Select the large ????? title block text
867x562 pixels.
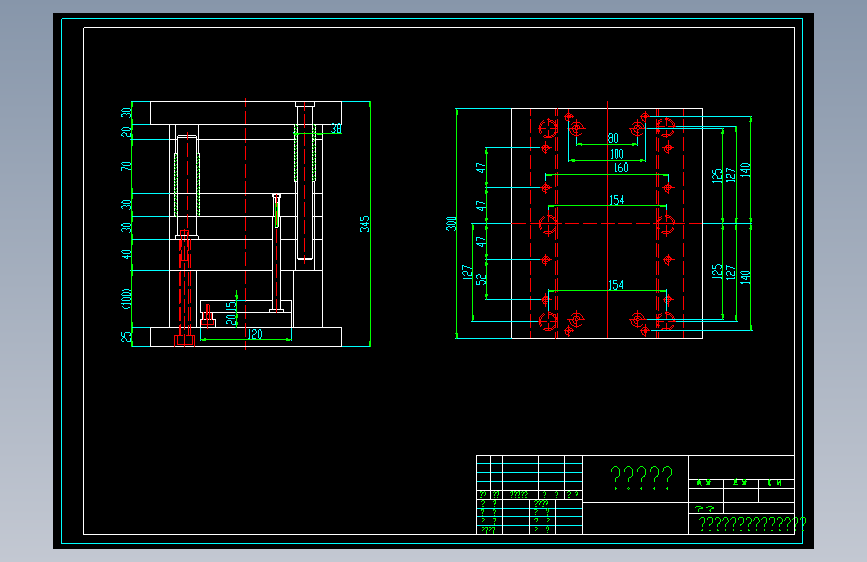coord(641,477)
